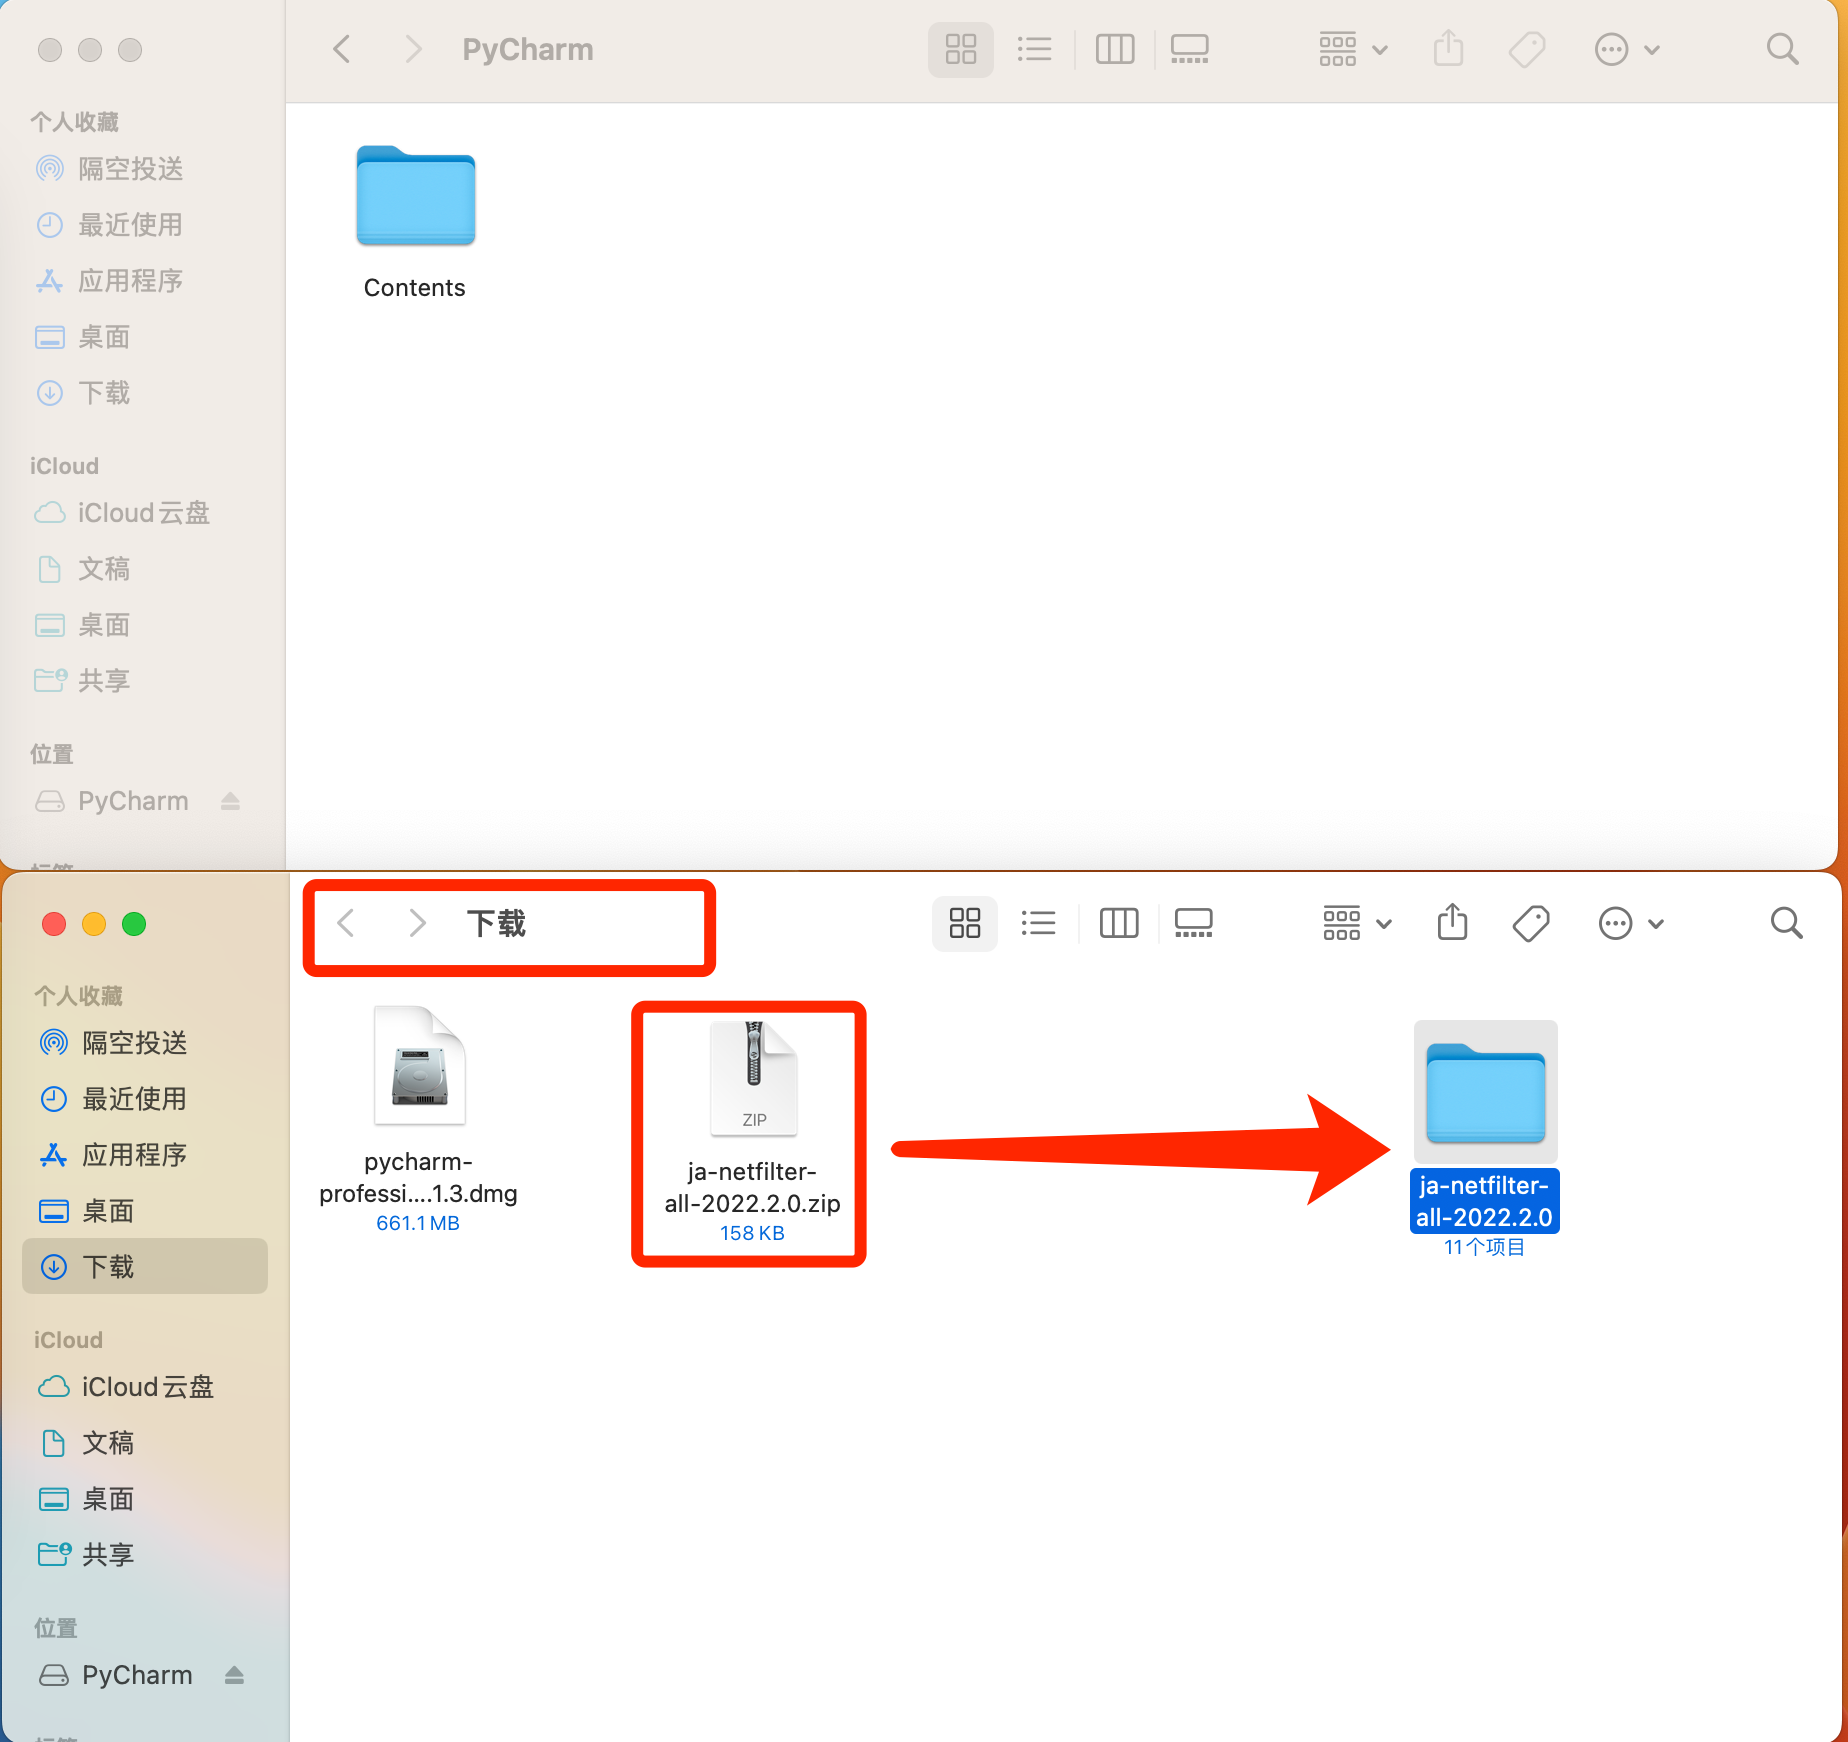Switch PyCharm window to list view
The width and height of the screenshot is (1848, 1742).
(1034, 49)
